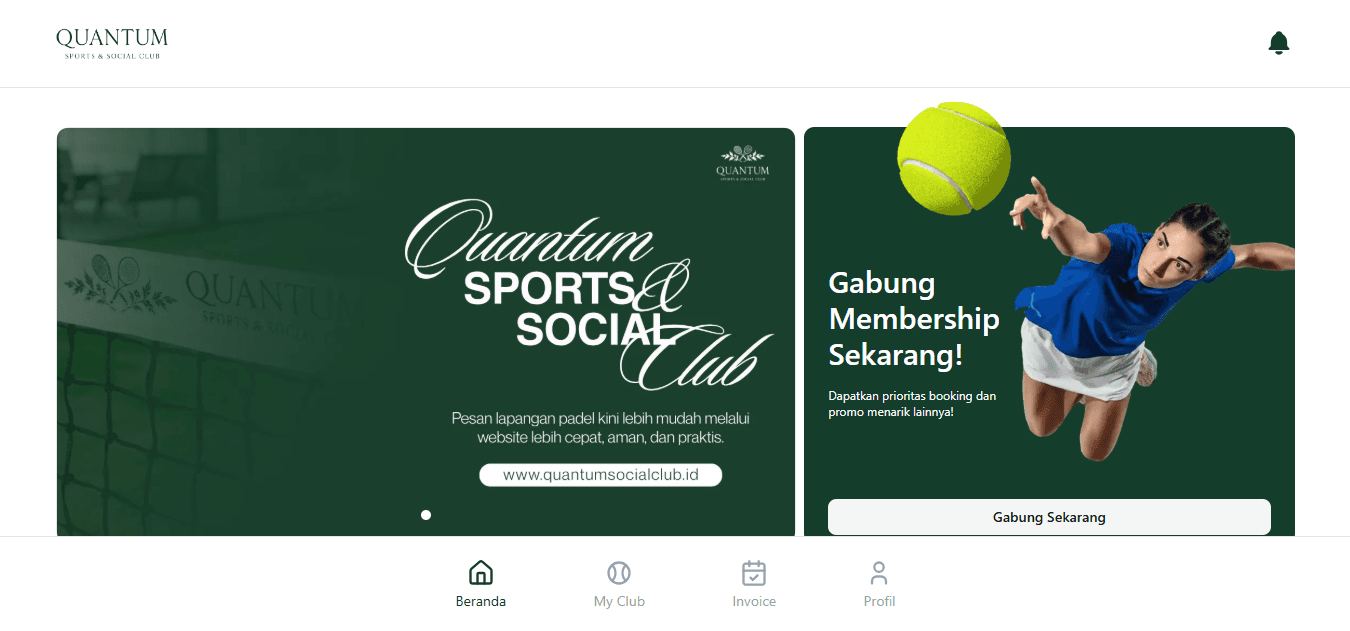Click the Beranda house icon
The image size is (1350, 631).
point(481,573)
